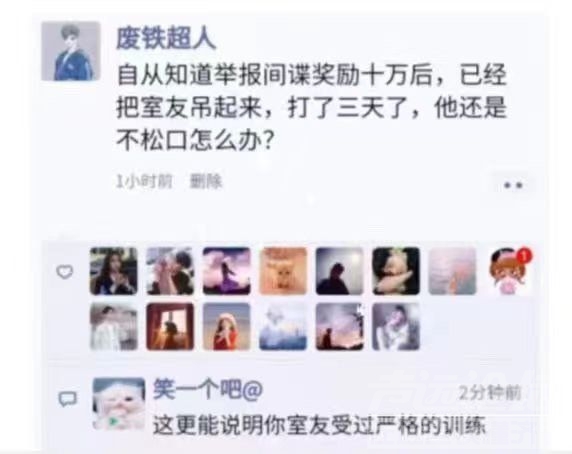Open liker avatar with red window scene
The height and width of the screenshot is (454, 572).
[170, 327]
